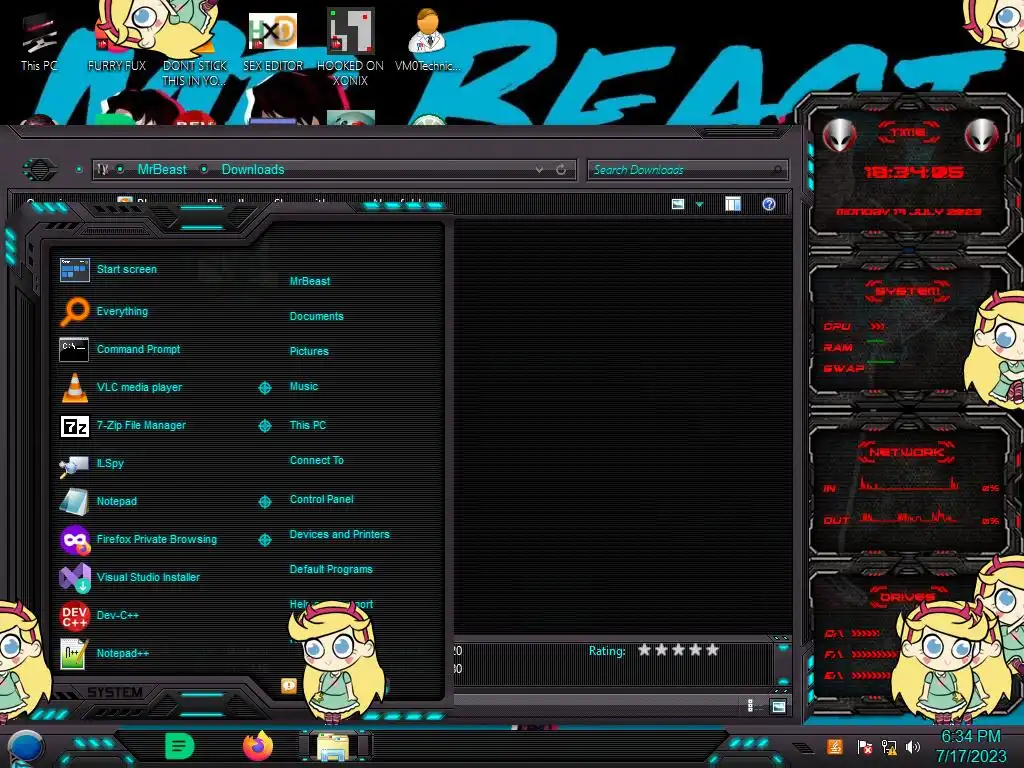Open Devices and Printers

340,534
